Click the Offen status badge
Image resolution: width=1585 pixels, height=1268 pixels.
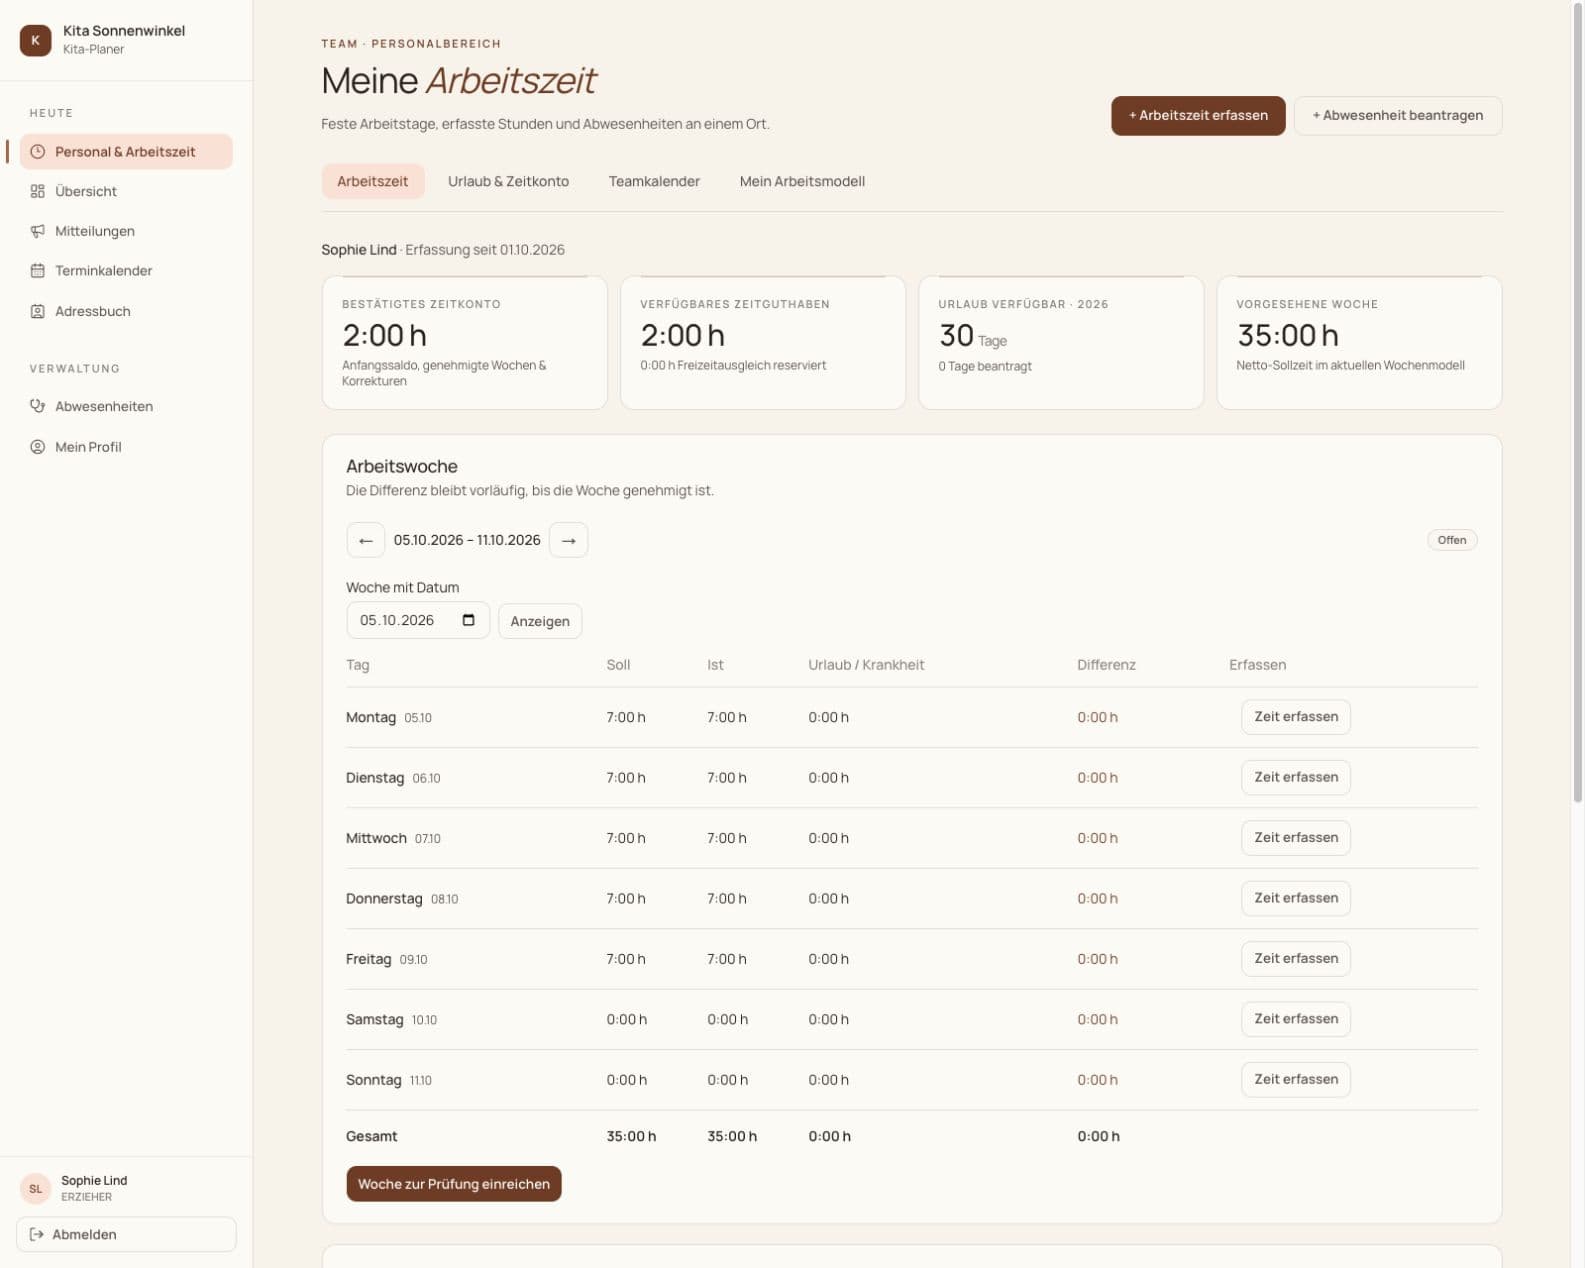coord(1452,540)
